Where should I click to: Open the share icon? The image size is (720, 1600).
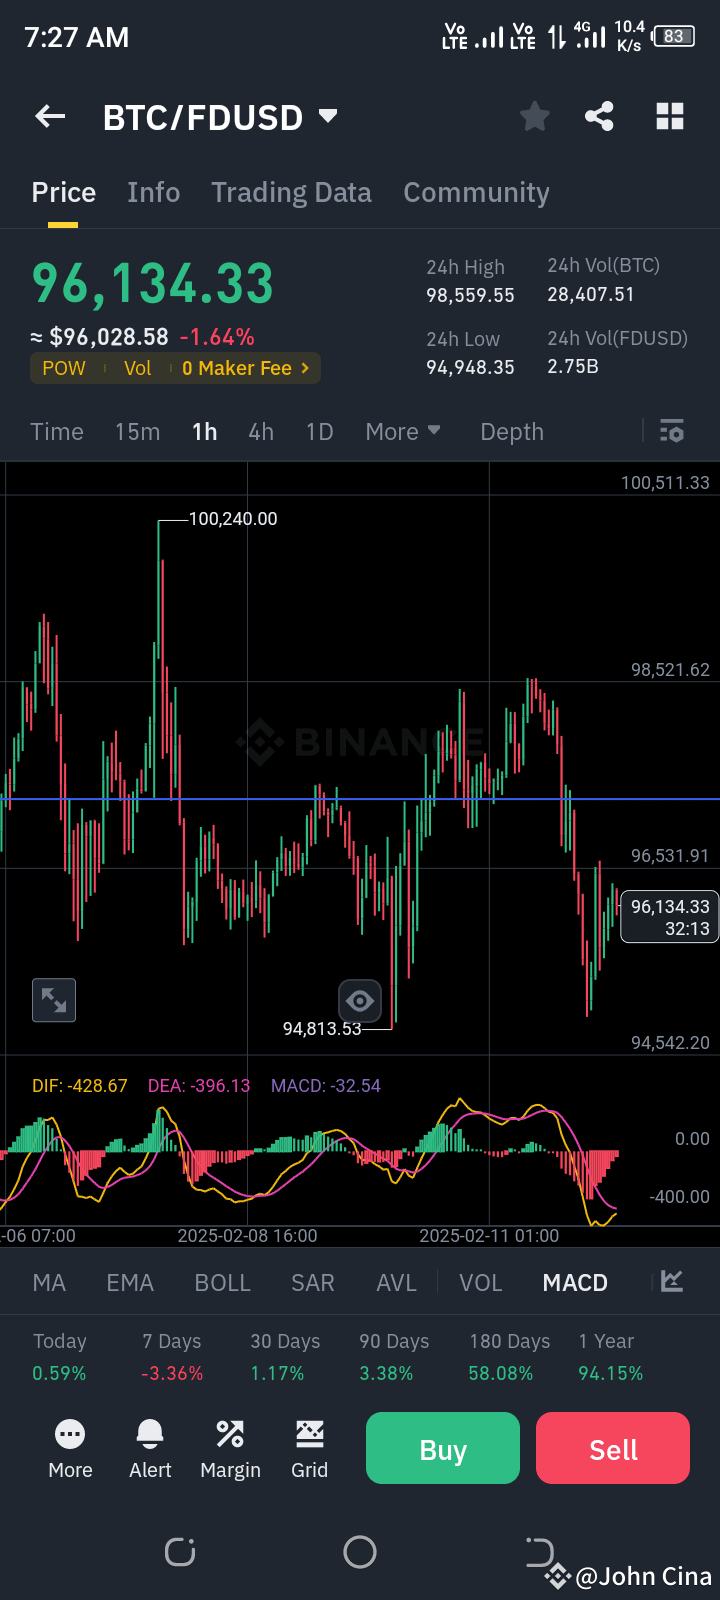pyautogui.click(x=599, y=117)
